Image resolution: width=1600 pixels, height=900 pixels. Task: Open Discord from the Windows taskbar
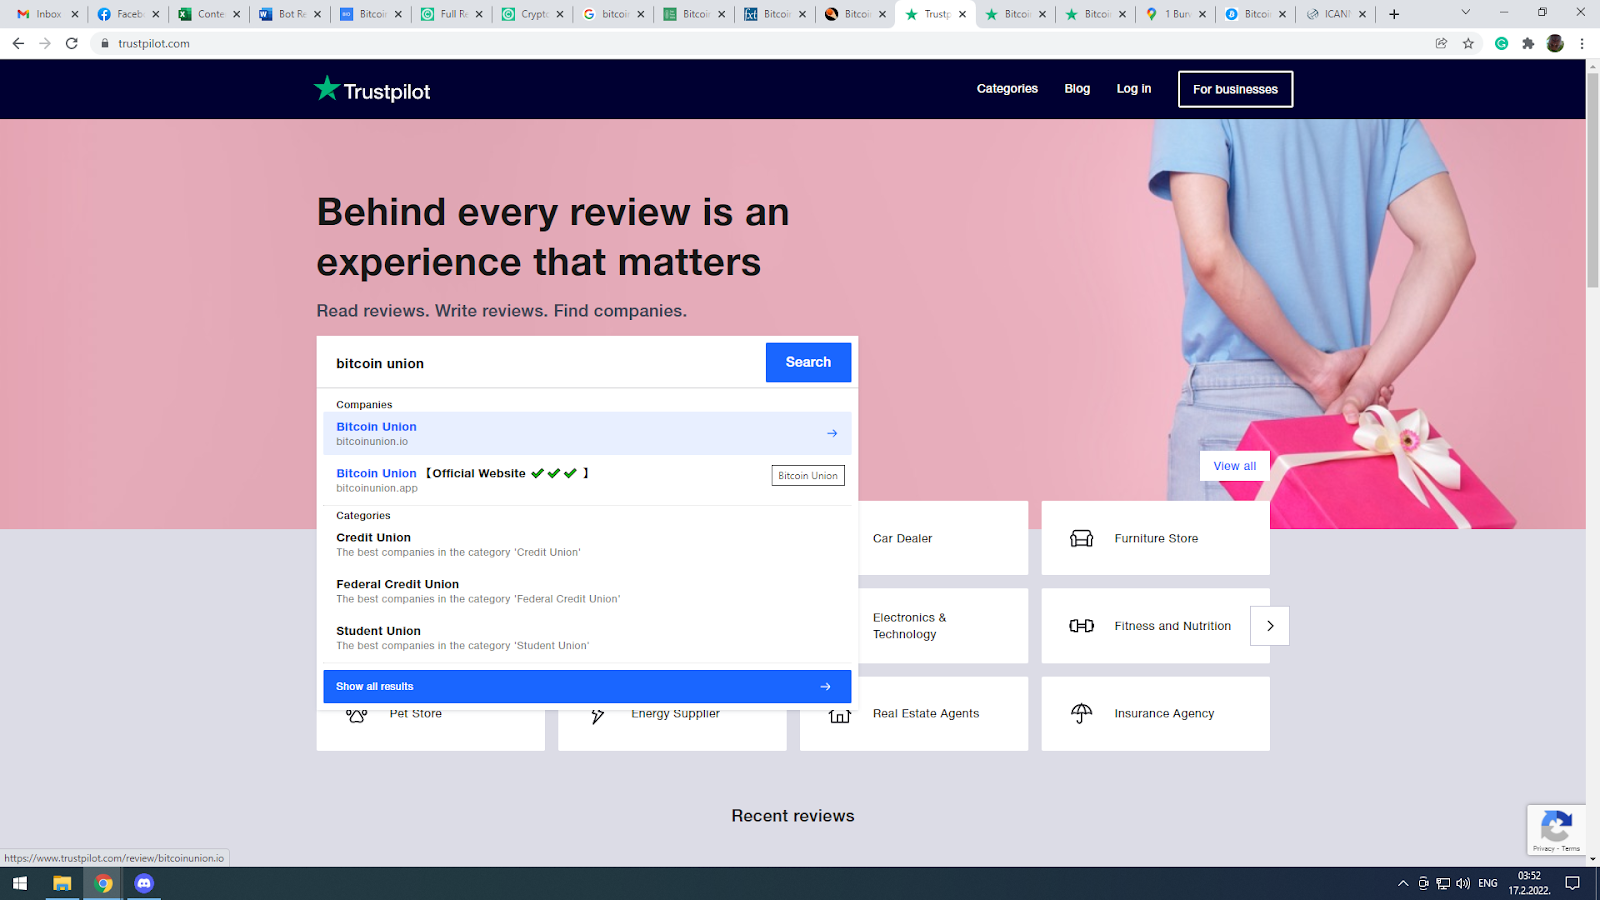144,883
